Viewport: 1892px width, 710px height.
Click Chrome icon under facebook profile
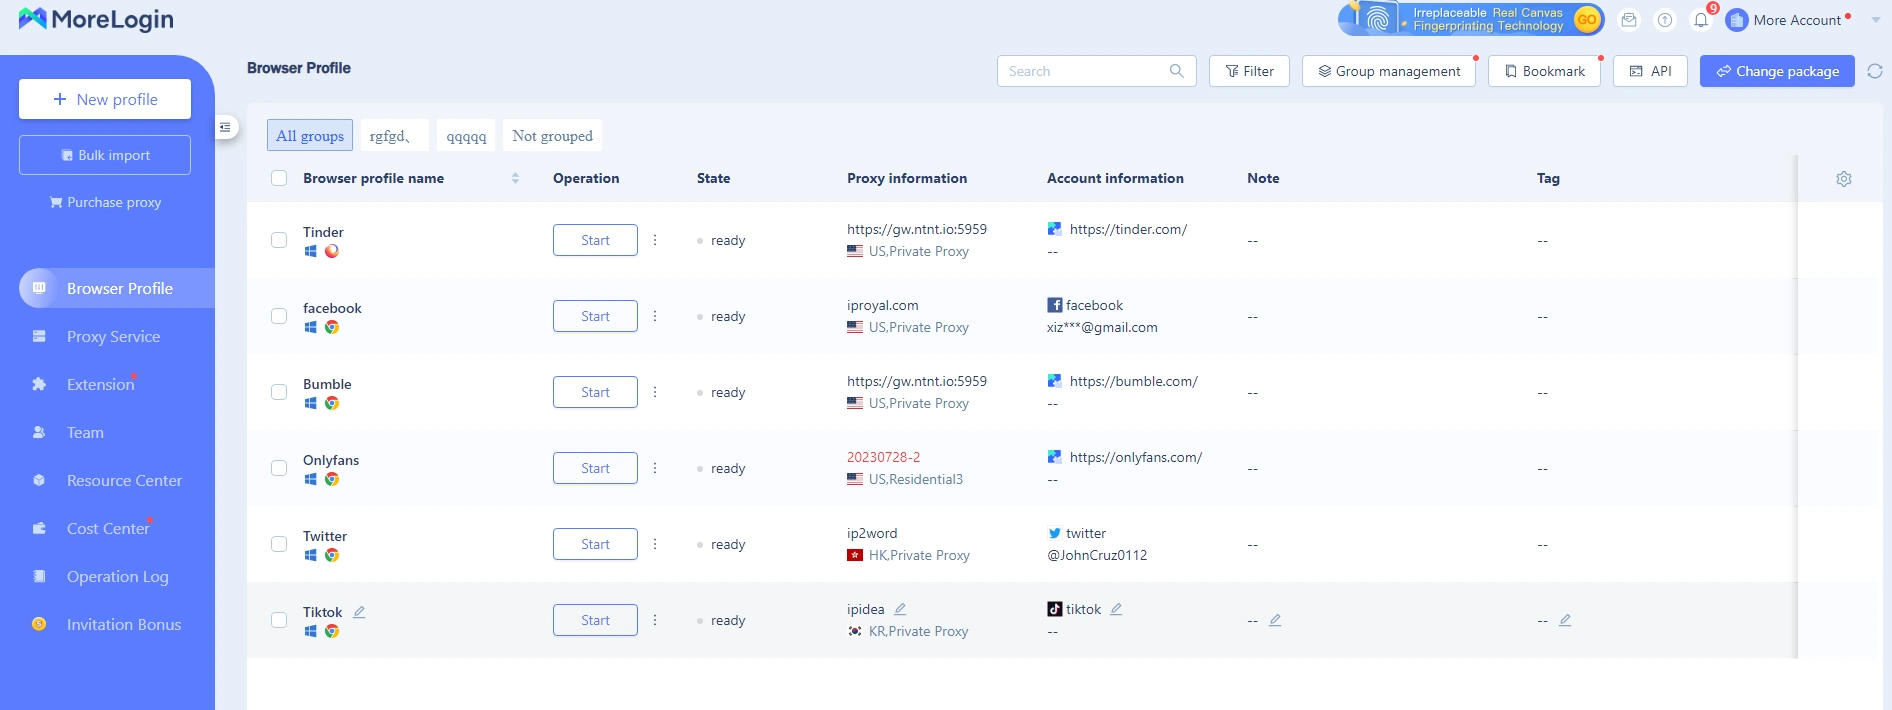[x=332, y=327]
